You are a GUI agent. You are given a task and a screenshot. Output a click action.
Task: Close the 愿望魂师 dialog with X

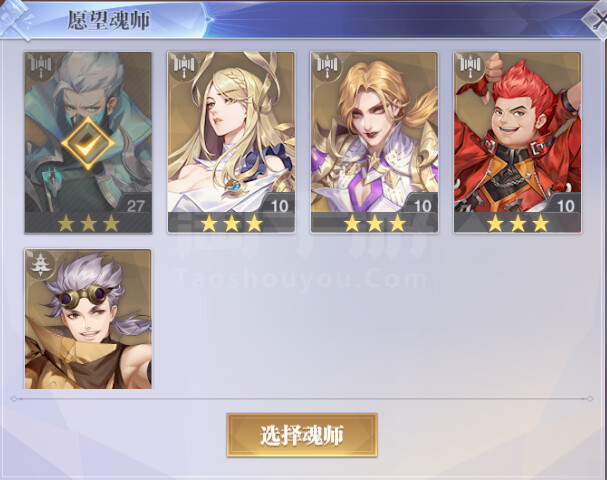(x=597, y=20)
